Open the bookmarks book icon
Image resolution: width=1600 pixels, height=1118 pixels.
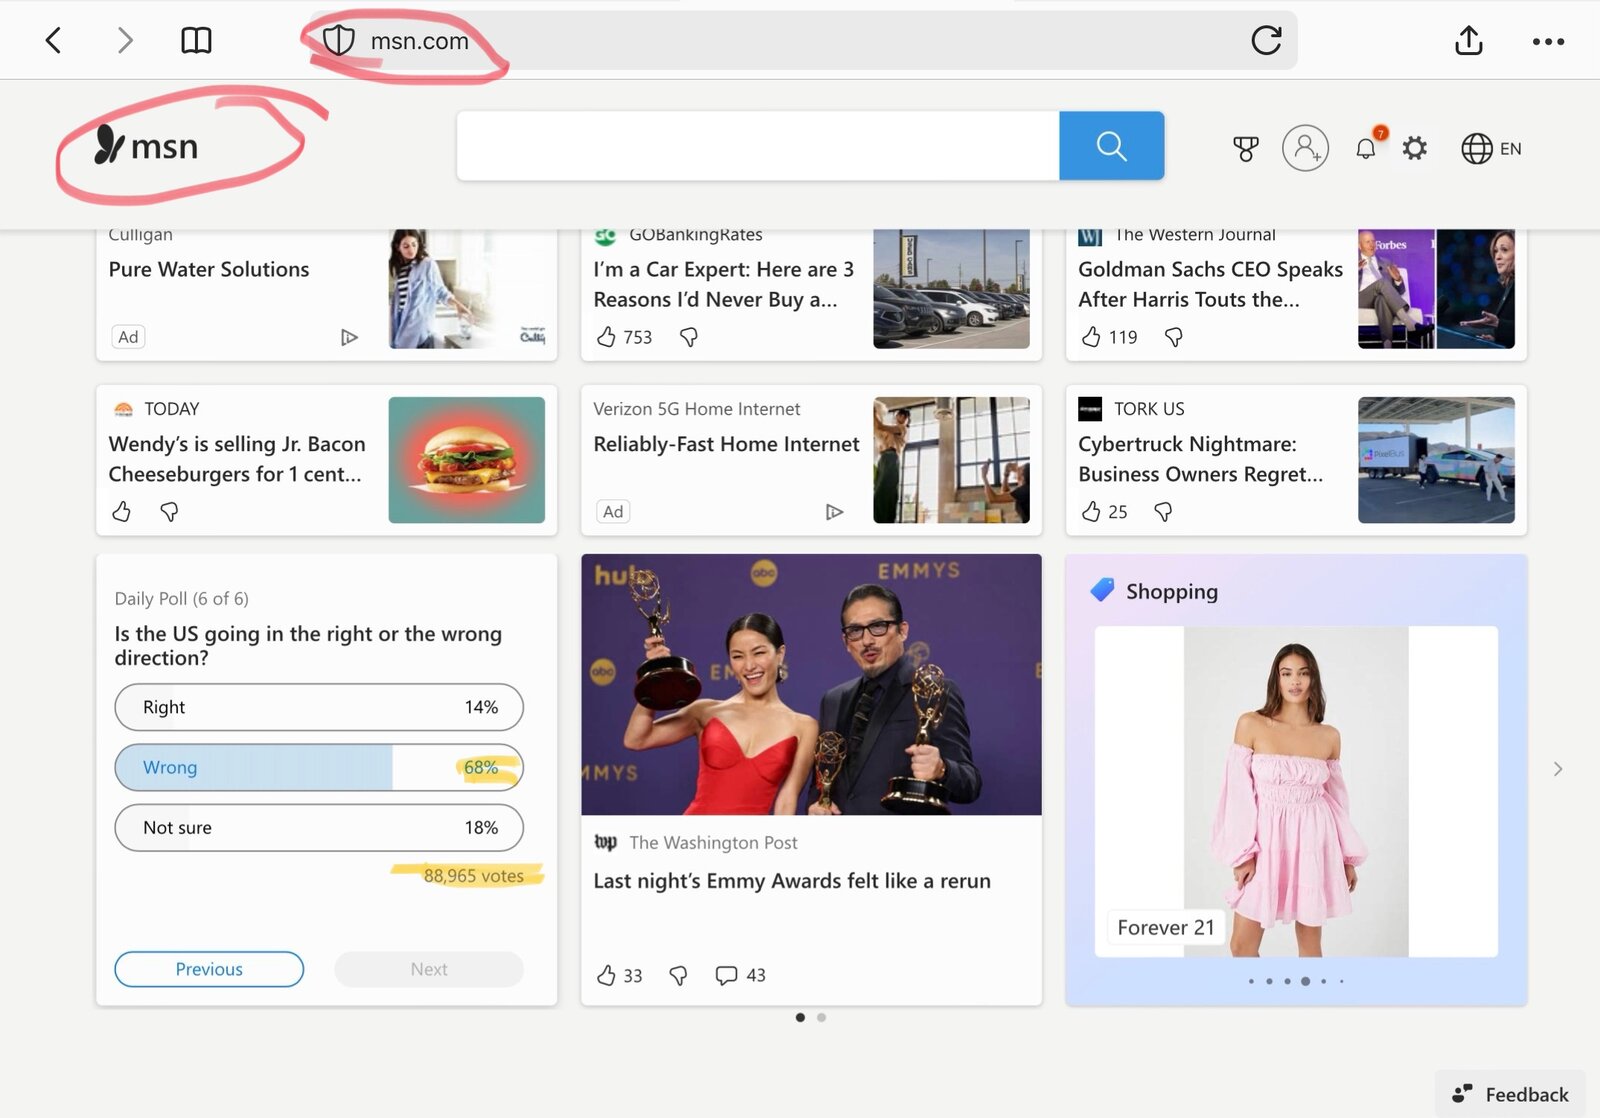(196, 40)
